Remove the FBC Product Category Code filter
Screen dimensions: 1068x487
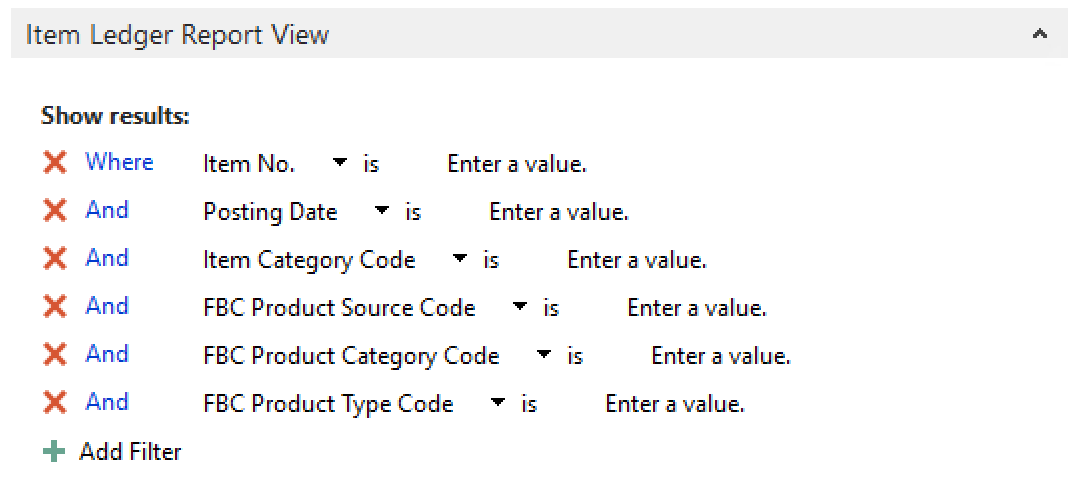point(55,355)
